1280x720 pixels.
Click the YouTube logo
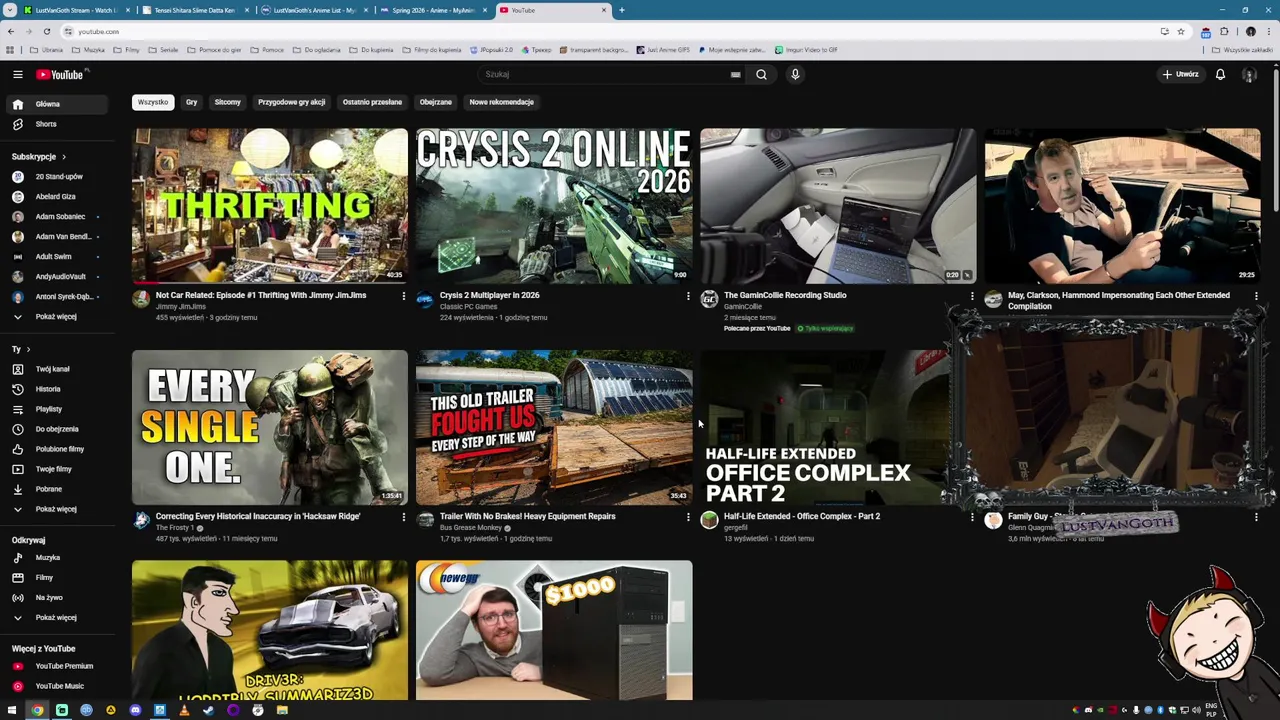(60, 74)
